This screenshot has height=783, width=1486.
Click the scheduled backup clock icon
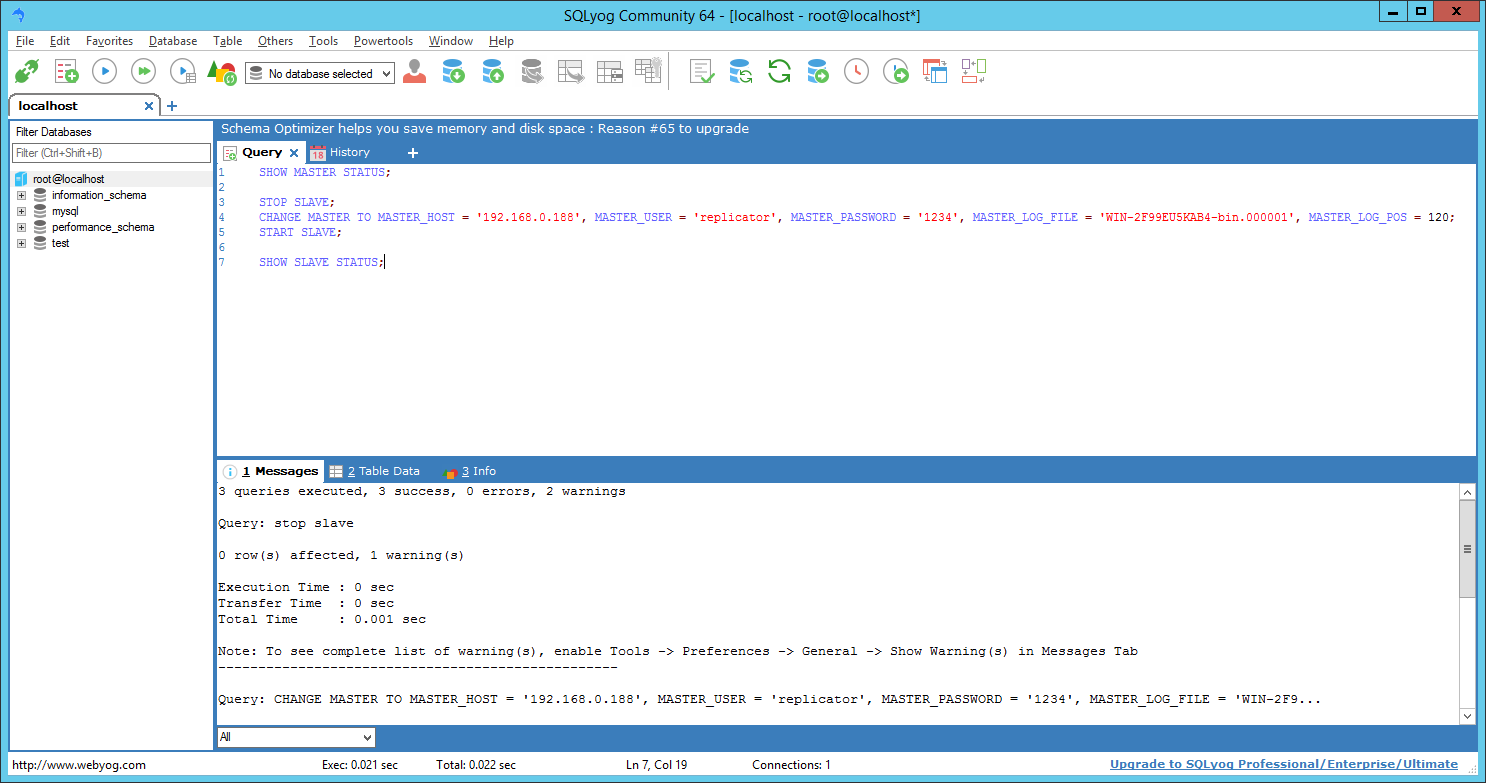(x=857, y=72)
